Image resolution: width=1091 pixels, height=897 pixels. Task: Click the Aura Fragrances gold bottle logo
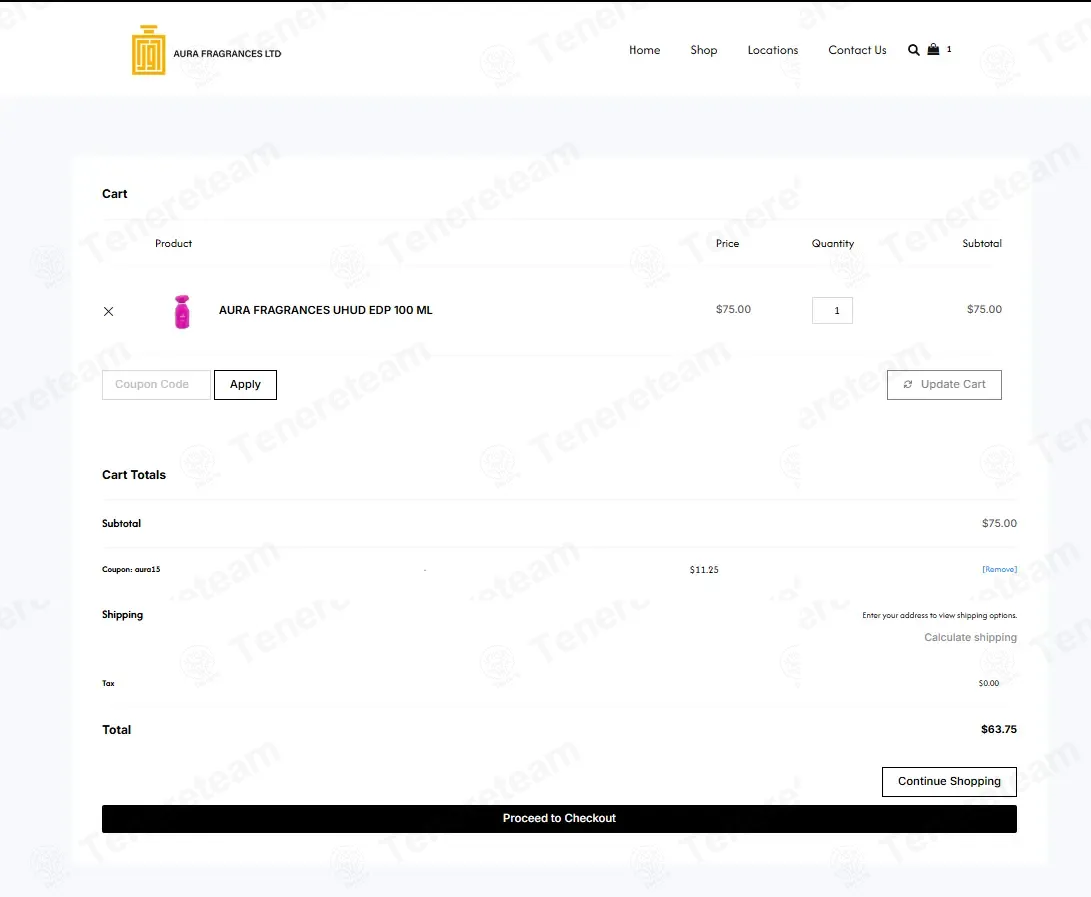(x=148, y=50)
